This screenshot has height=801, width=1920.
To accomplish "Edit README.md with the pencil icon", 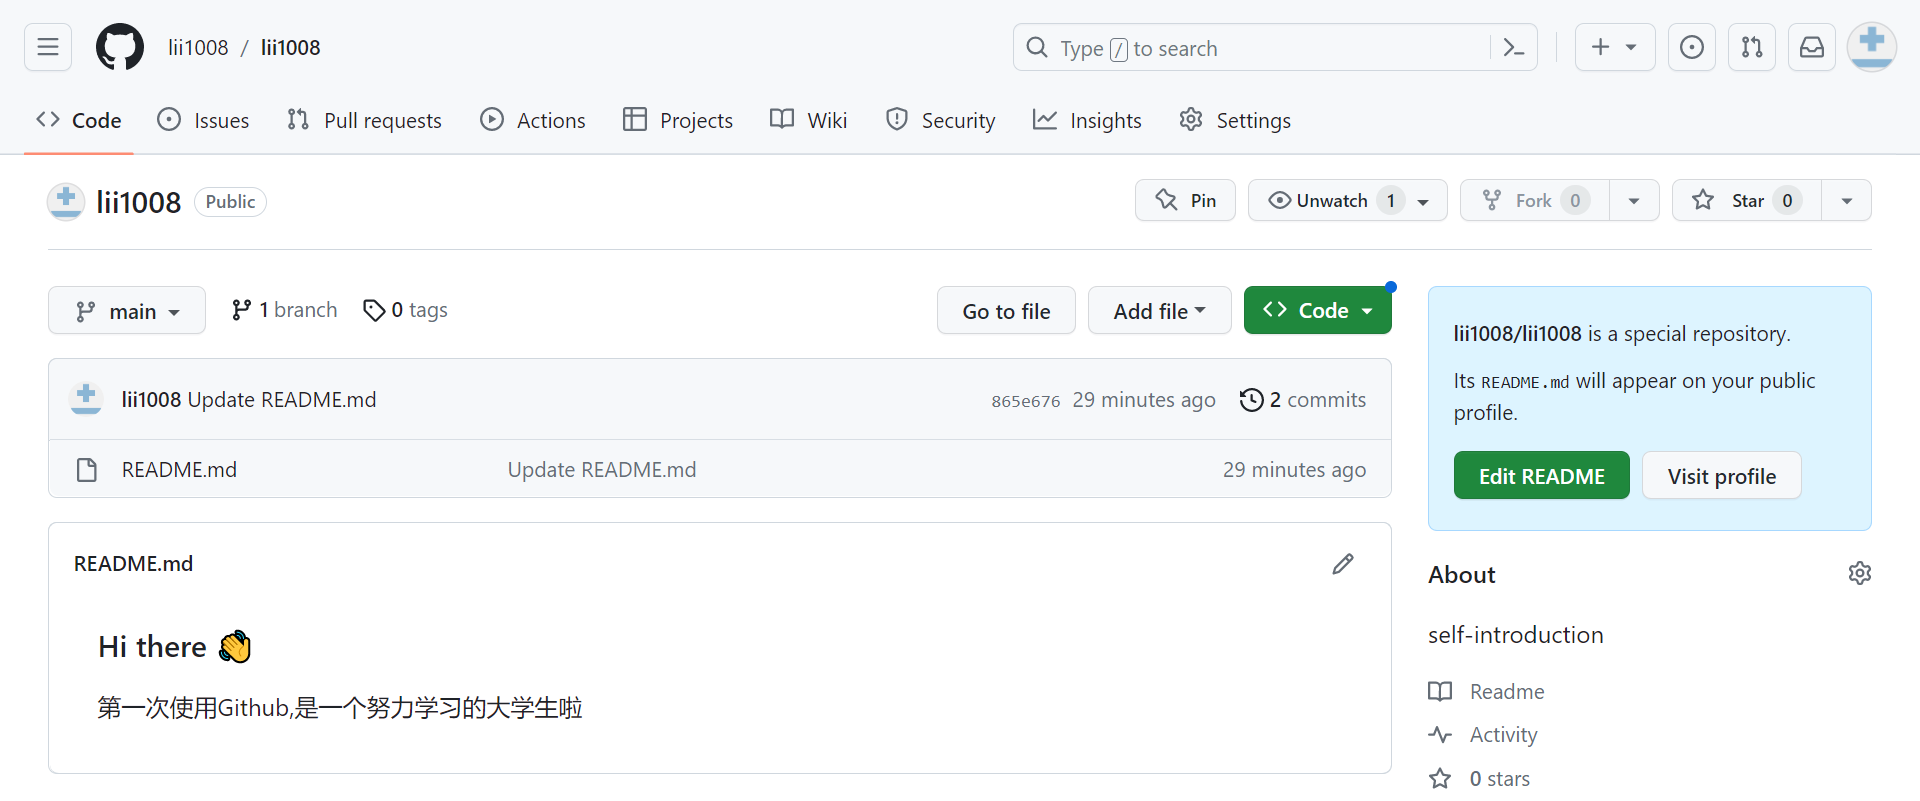I will [1343, 564].
